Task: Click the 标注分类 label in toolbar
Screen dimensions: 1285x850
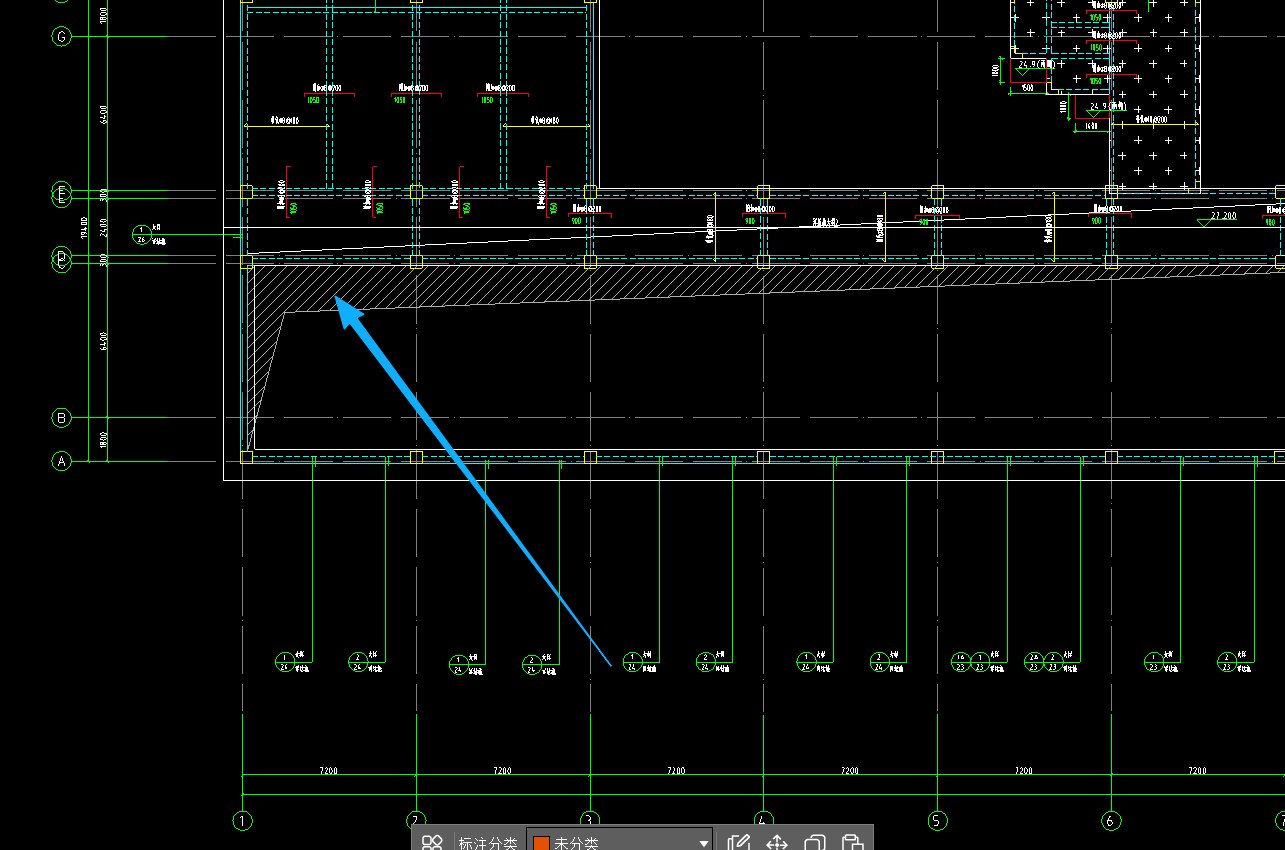Action: tap(488, 843)
